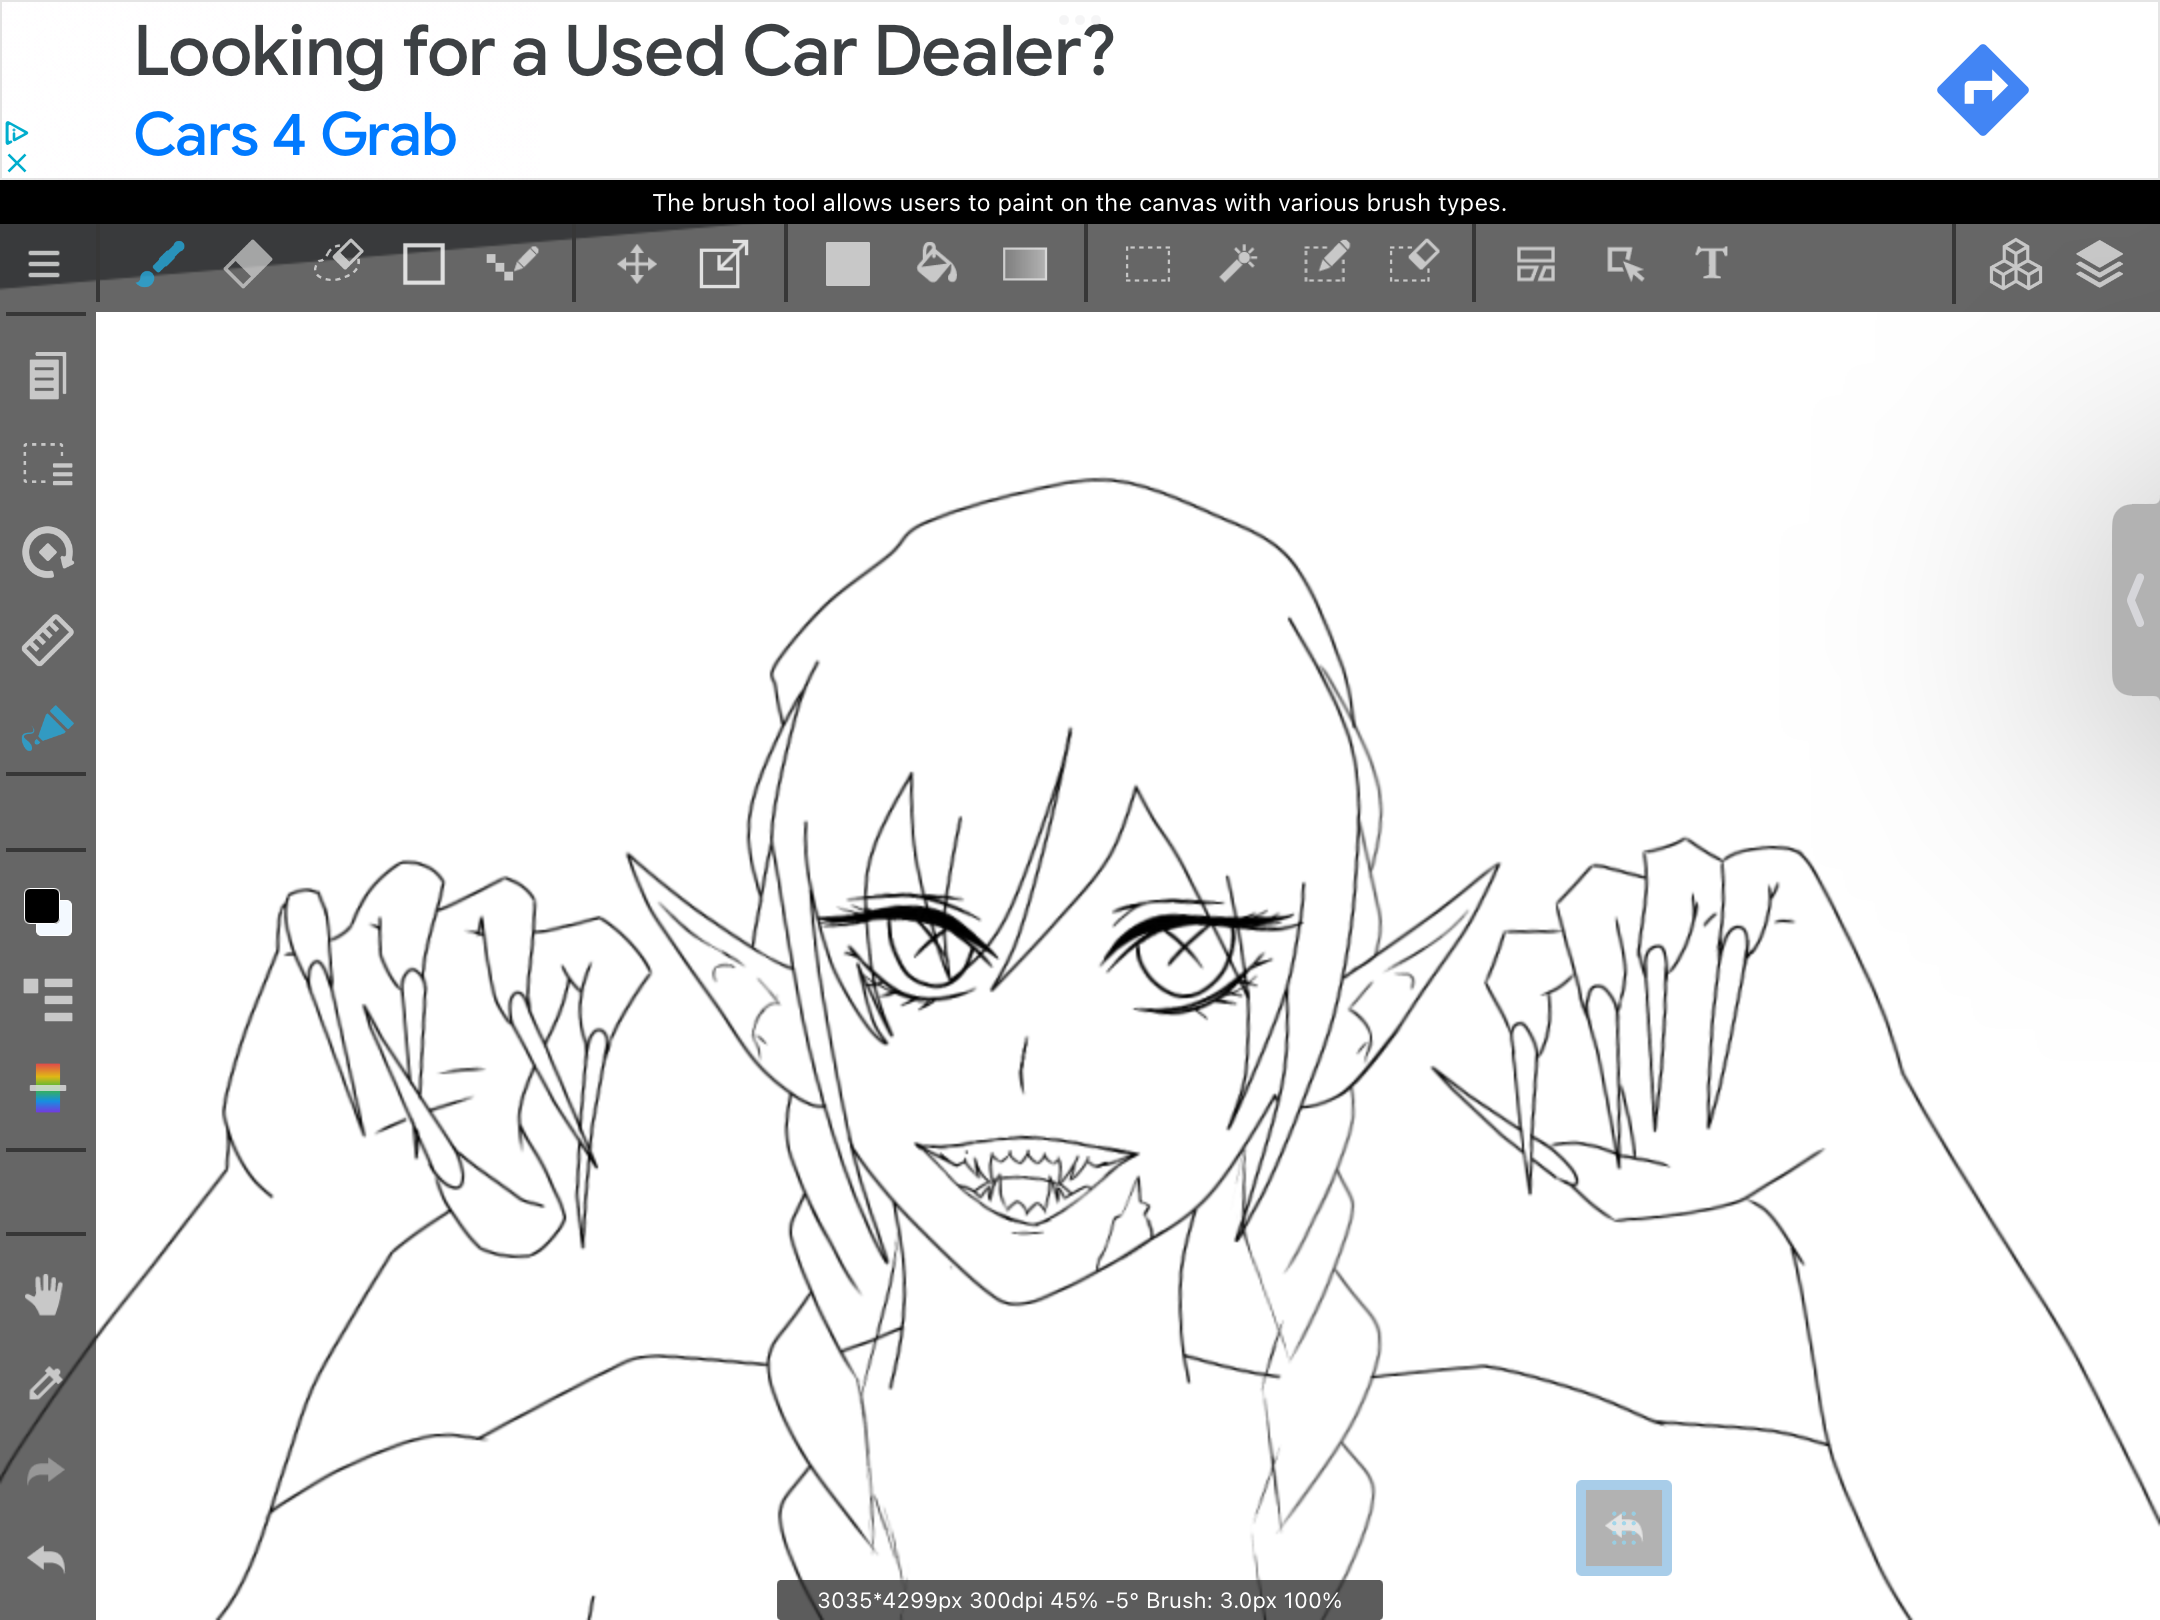
Task: Toggle the pen correction stabilizer icon
Action: coord(47,728)
